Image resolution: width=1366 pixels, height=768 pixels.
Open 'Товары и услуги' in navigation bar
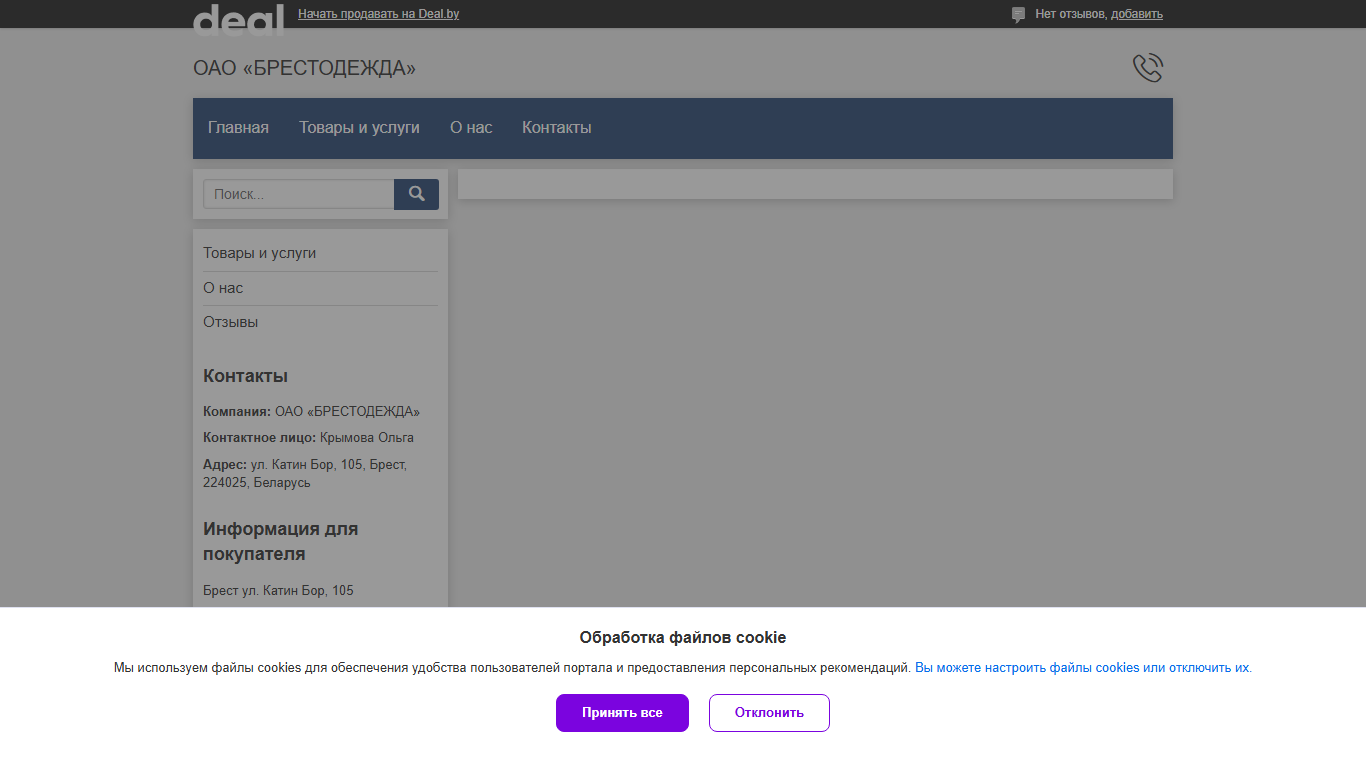click(359, 127)
